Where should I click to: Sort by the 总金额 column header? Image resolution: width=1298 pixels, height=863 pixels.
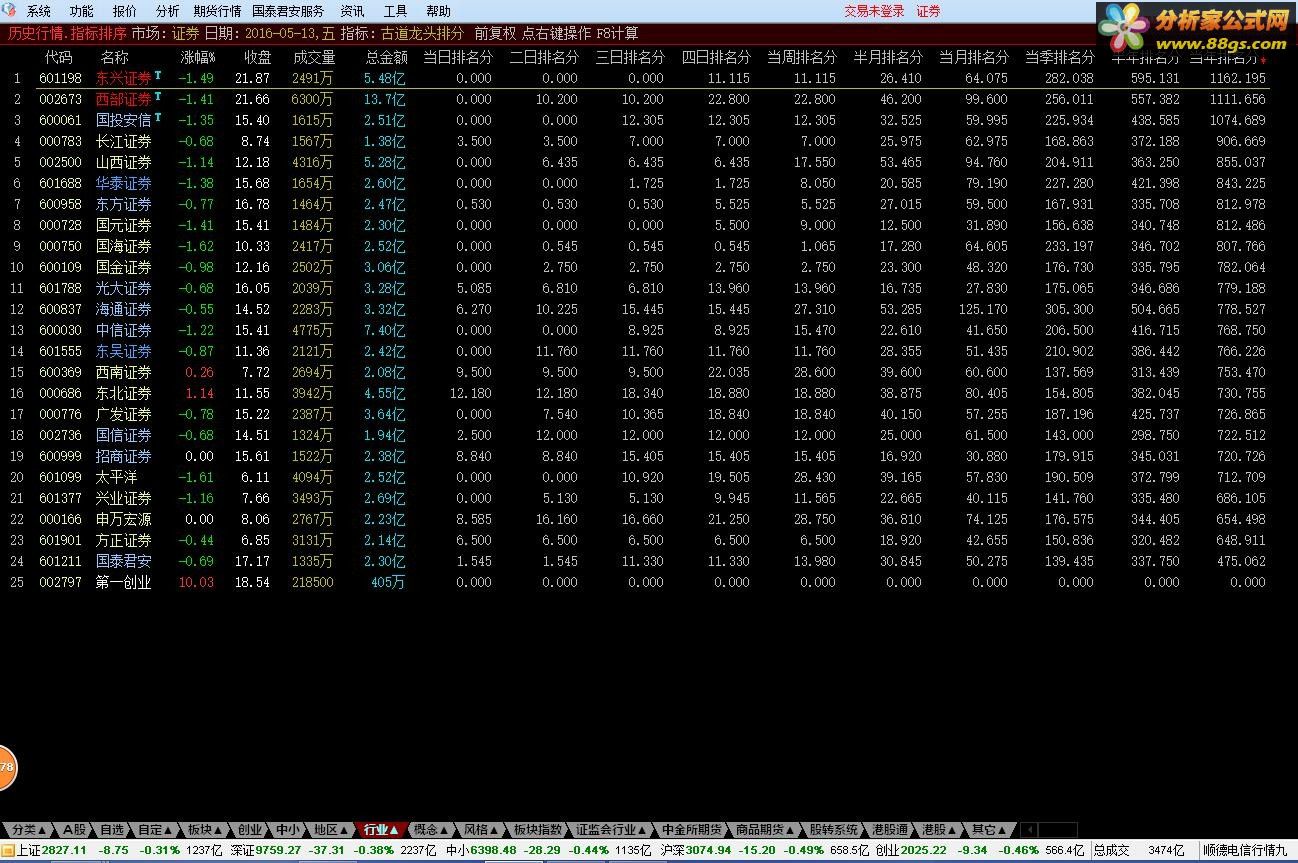click(x=386, y=57)
